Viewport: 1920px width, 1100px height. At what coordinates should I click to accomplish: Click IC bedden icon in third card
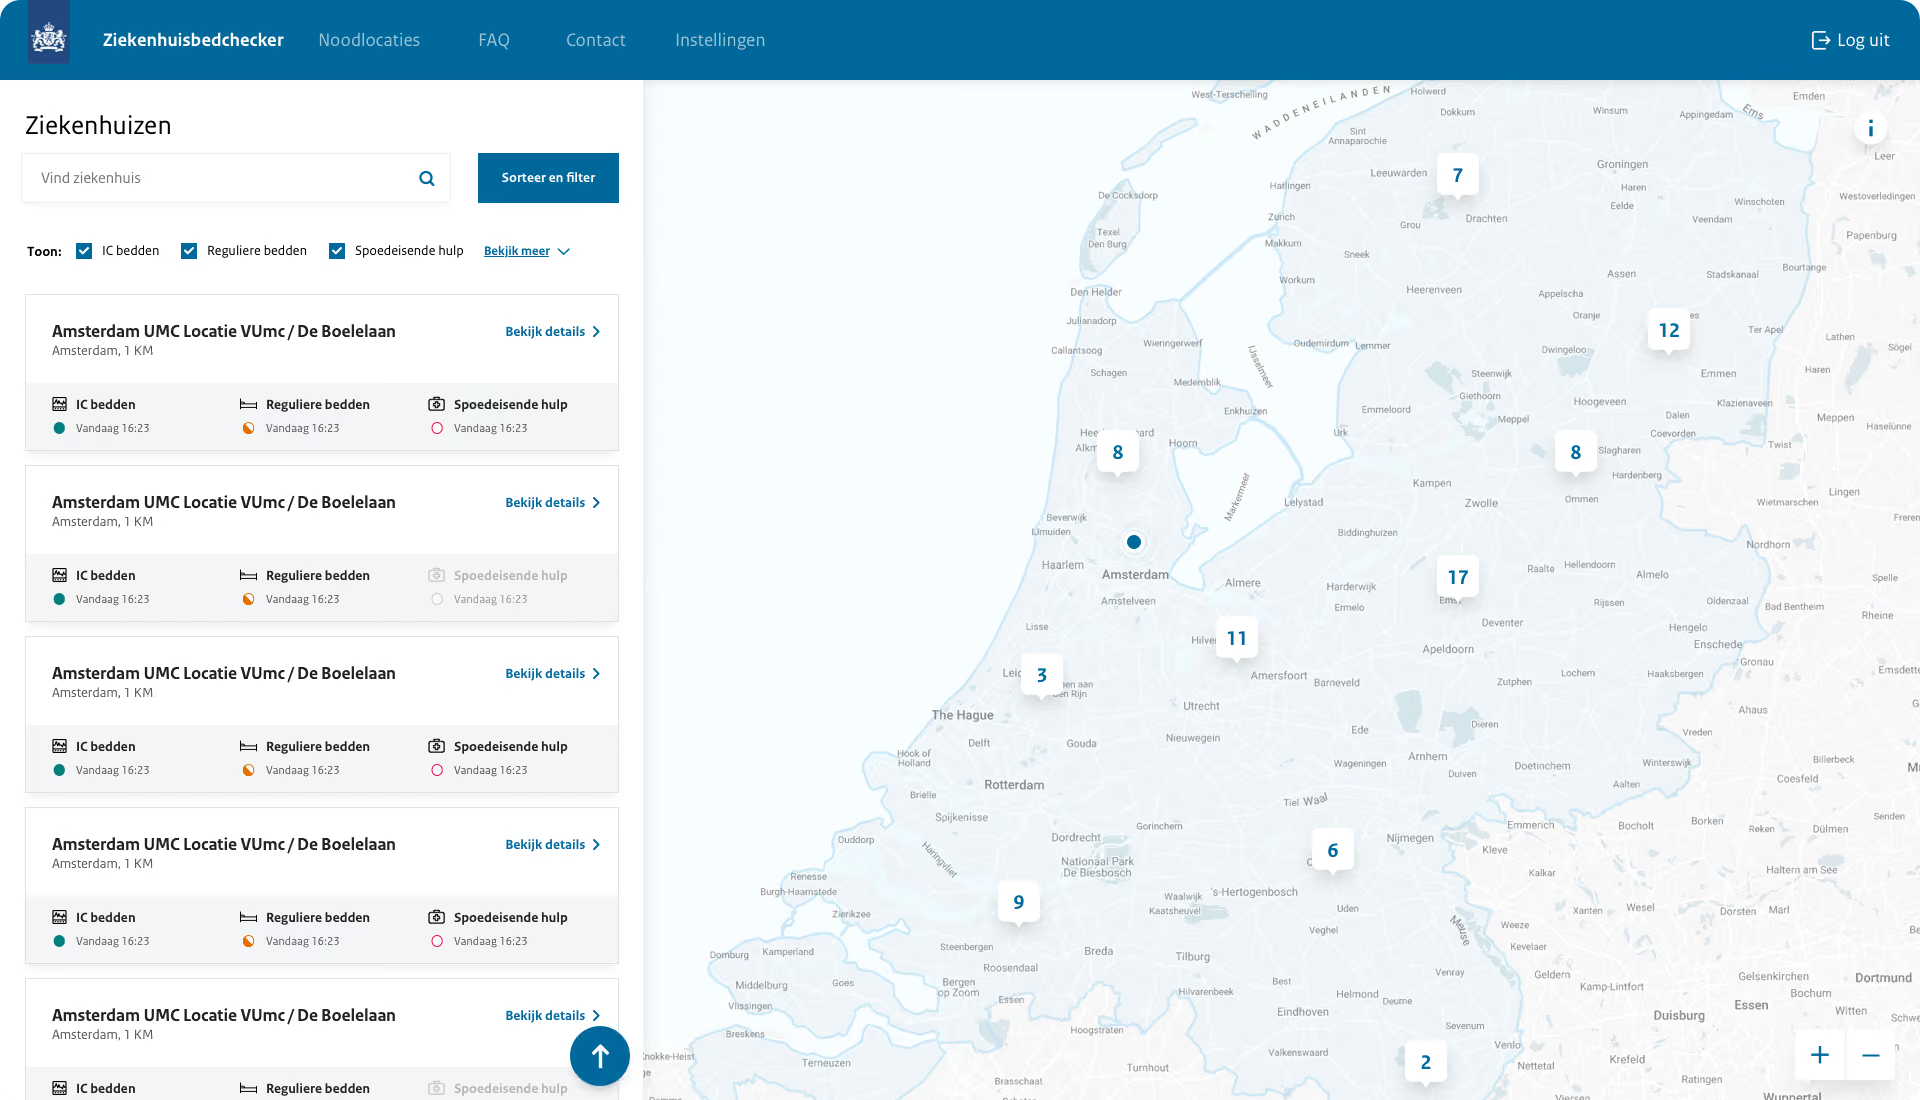(x=60, y=746)
